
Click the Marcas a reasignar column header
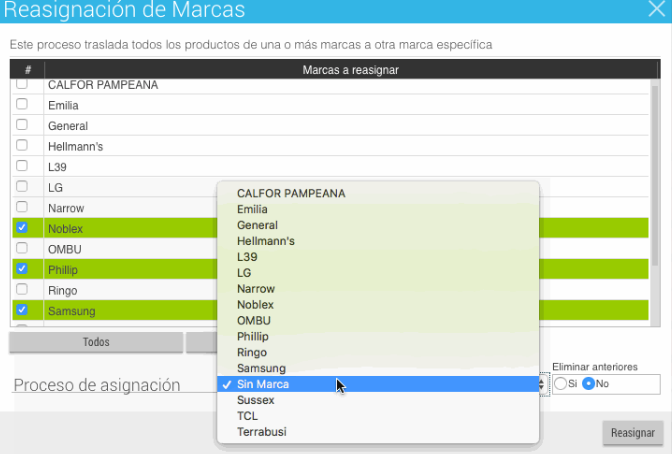pos(351,70)
